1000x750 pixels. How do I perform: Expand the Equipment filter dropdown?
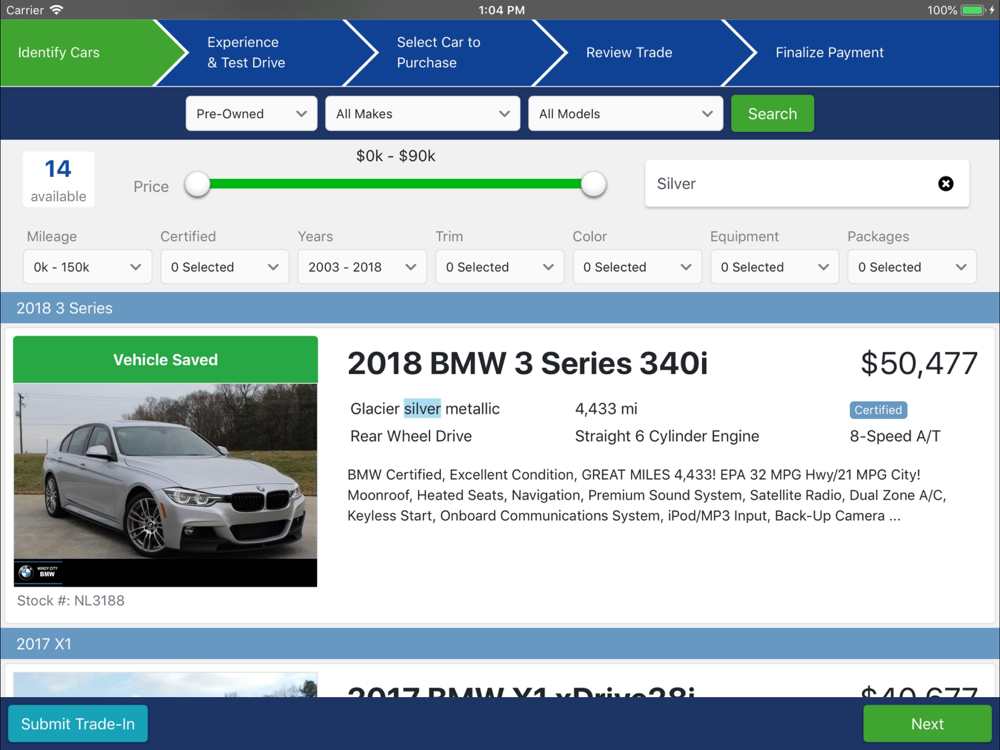(x=774, y=267)
